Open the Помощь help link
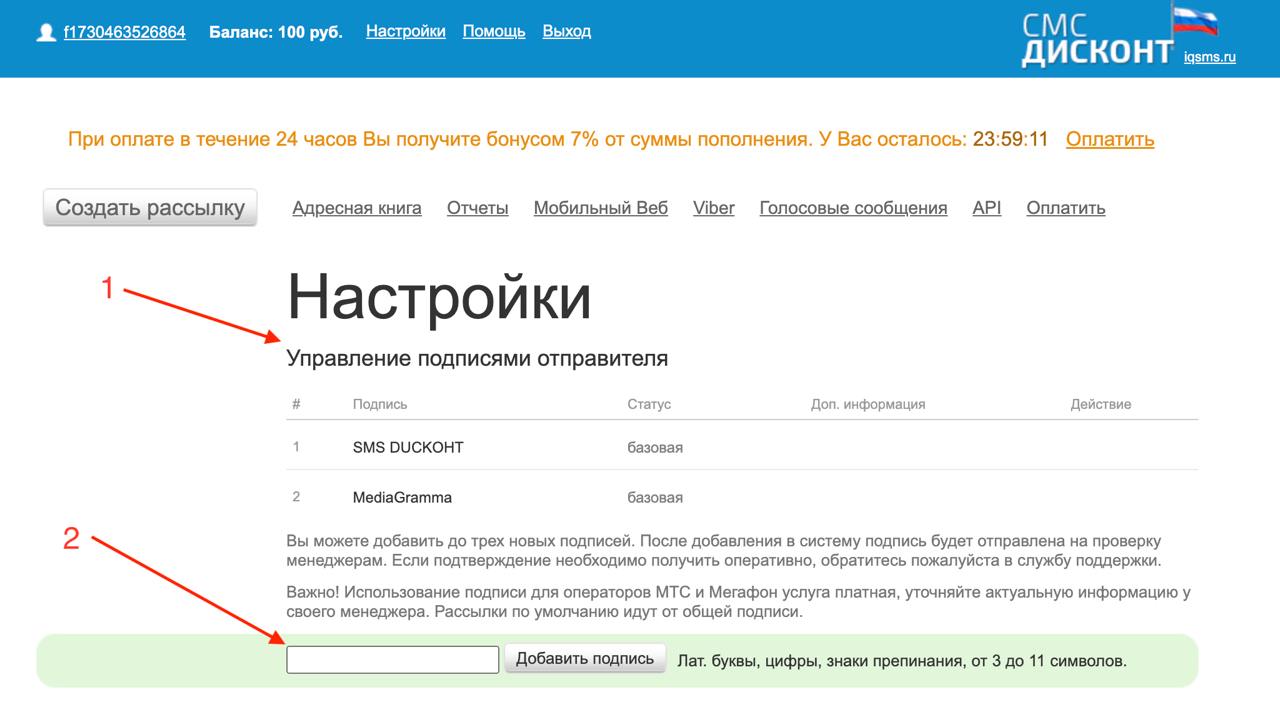This screenshot has height=709, width=1280. 494,31
